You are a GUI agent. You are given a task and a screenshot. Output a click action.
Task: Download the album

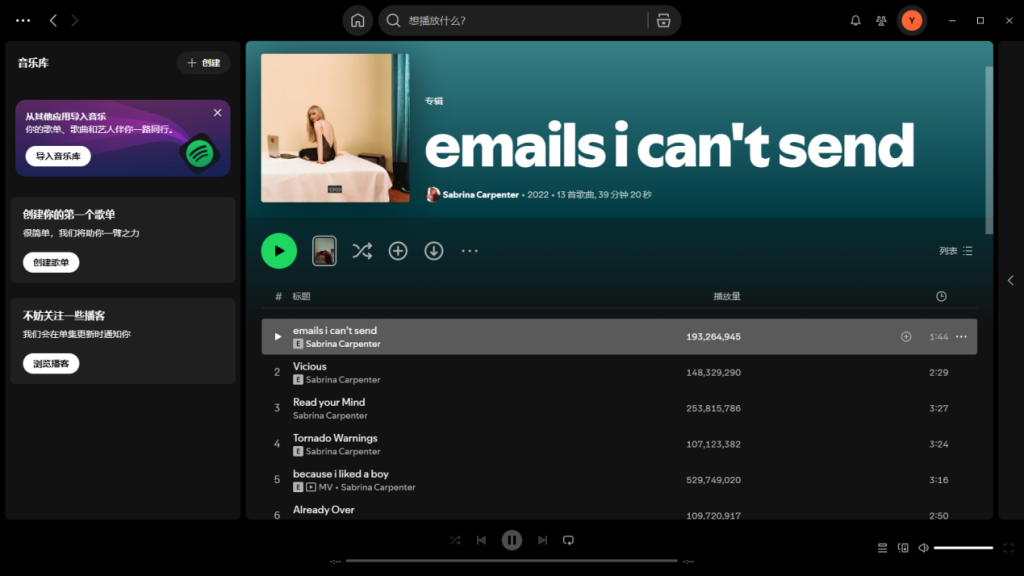pos(434,251)
